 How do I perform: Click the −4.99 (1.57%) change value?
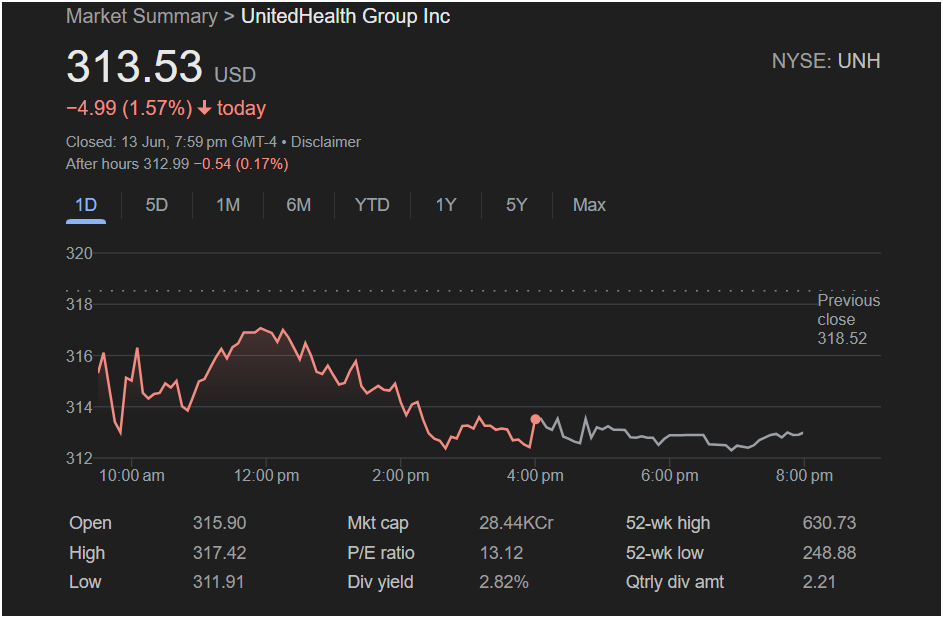129,108
